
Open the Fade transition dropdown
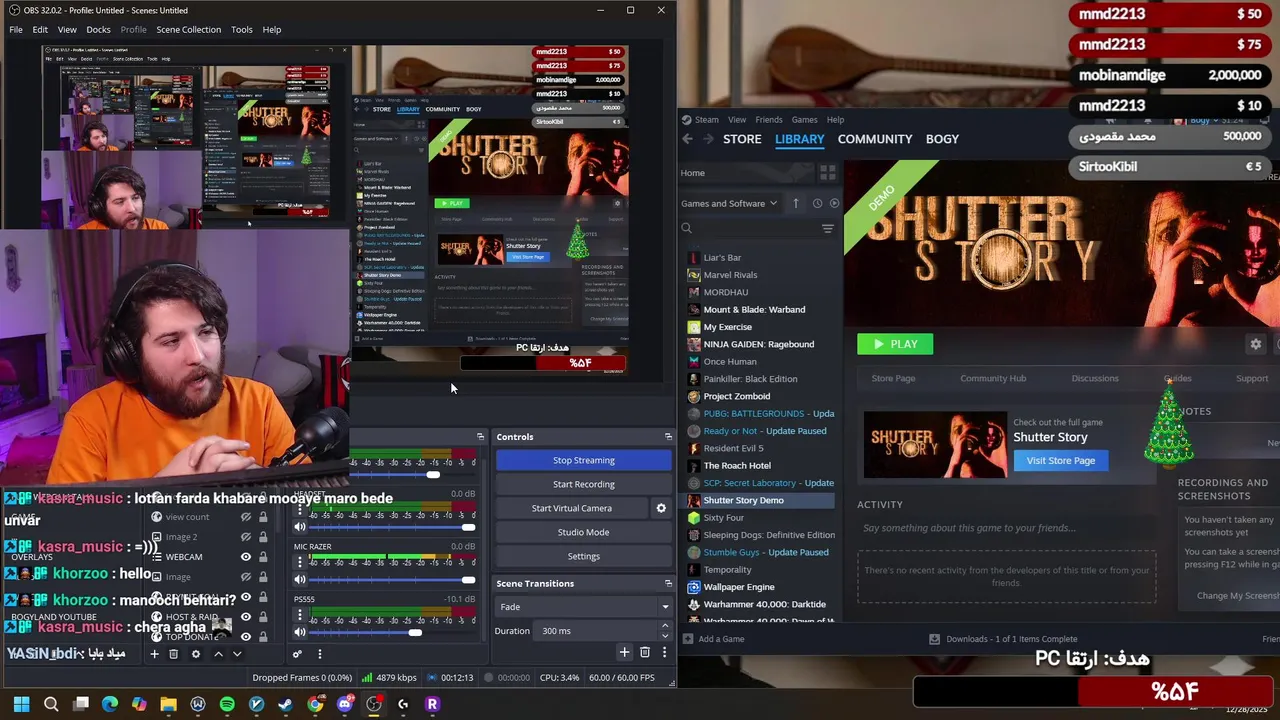point(584,607)
